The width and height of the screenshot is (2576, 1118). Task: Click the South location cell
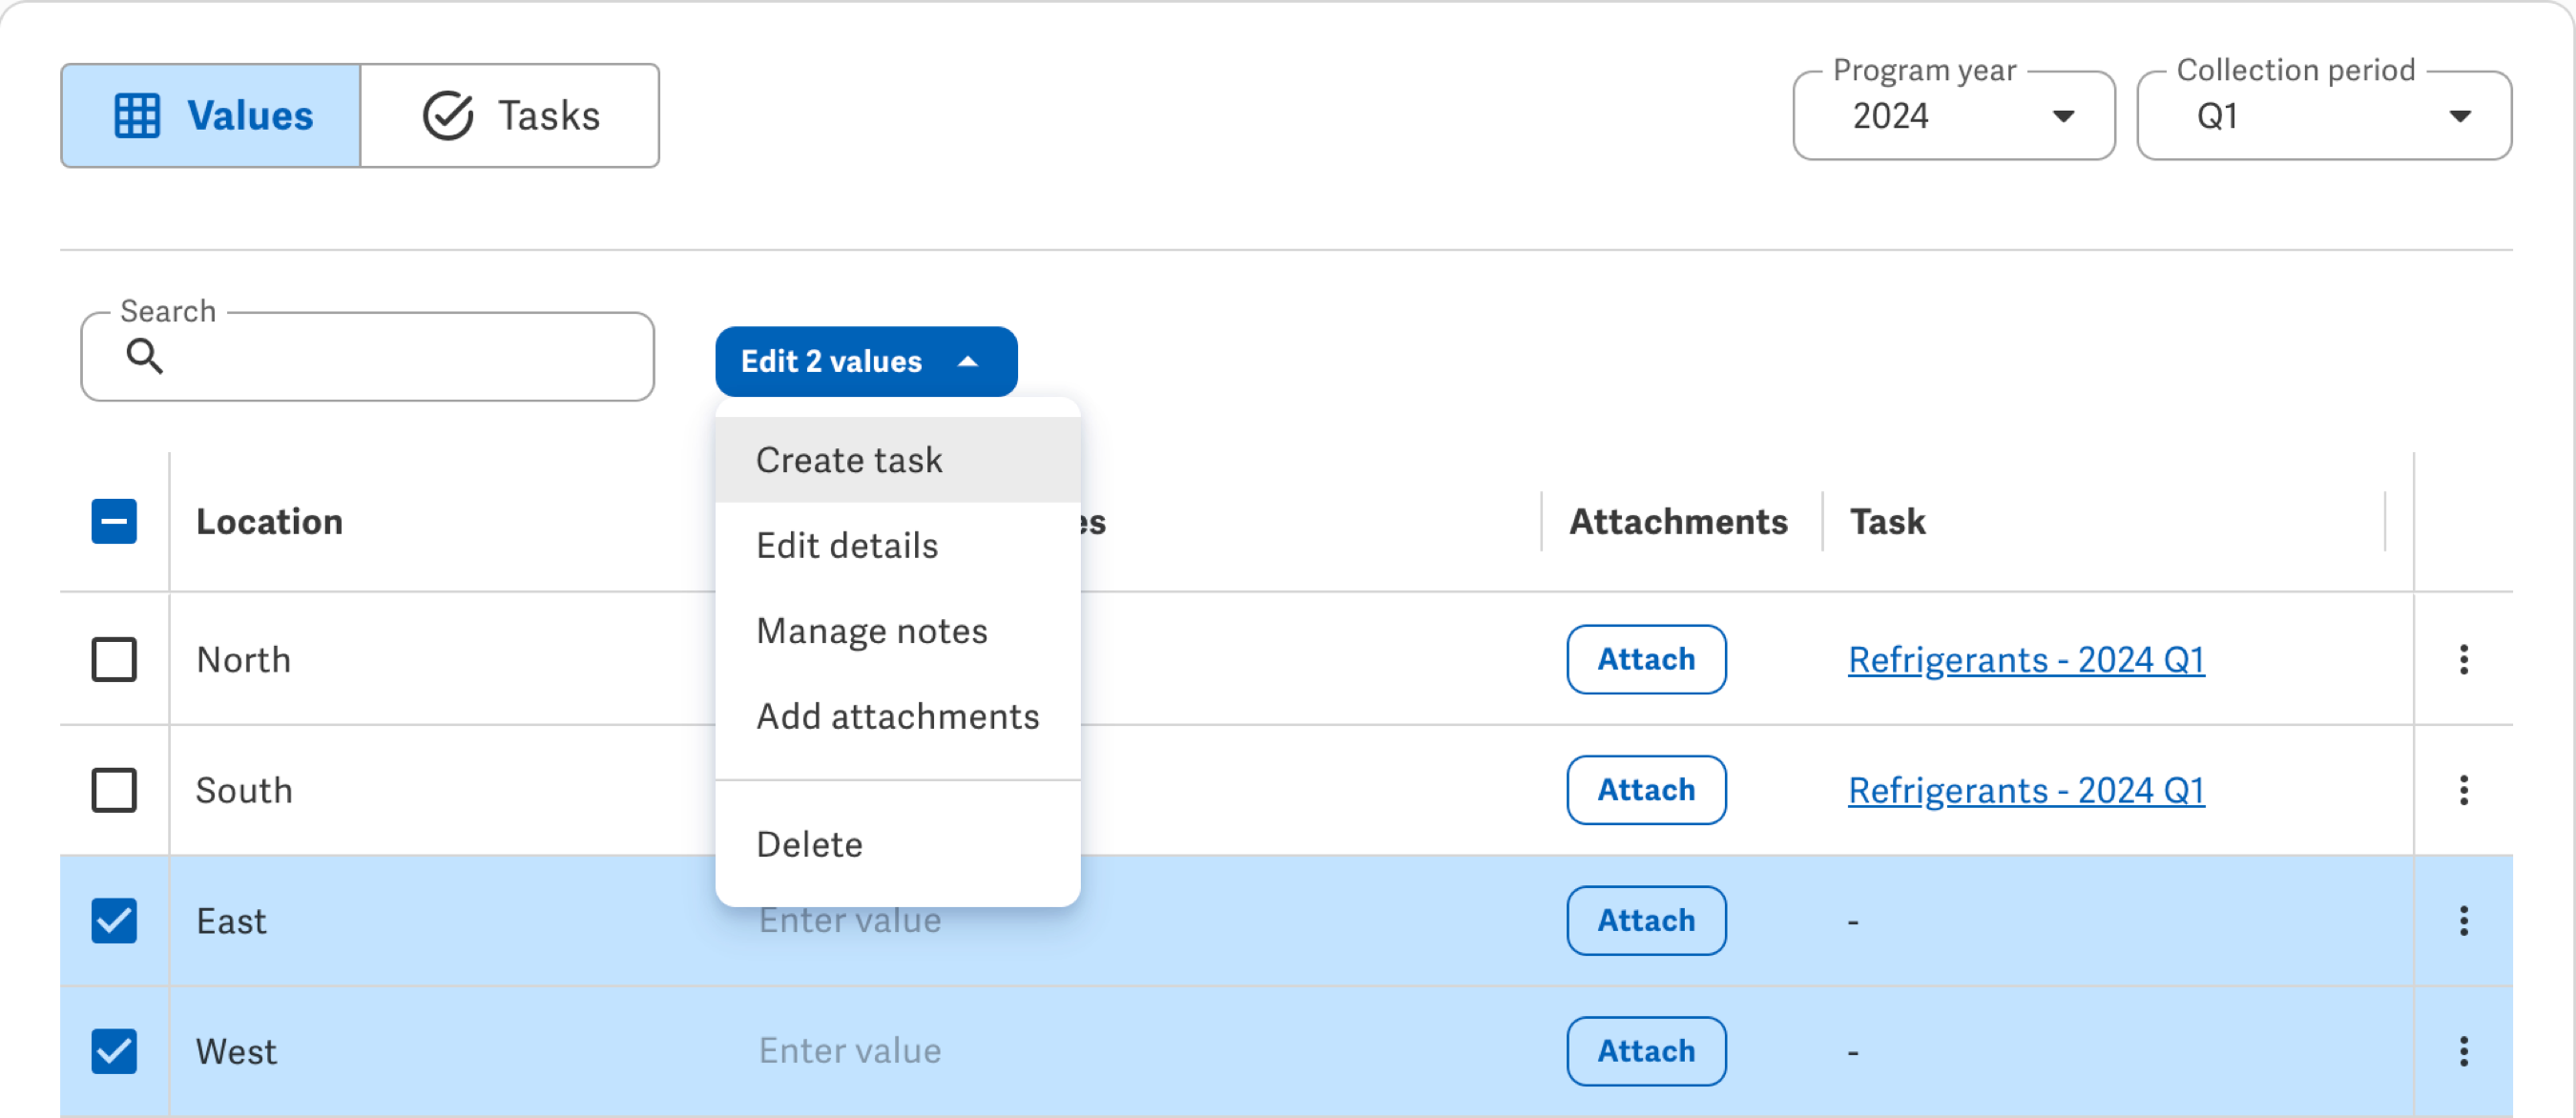tap(244, 790)
